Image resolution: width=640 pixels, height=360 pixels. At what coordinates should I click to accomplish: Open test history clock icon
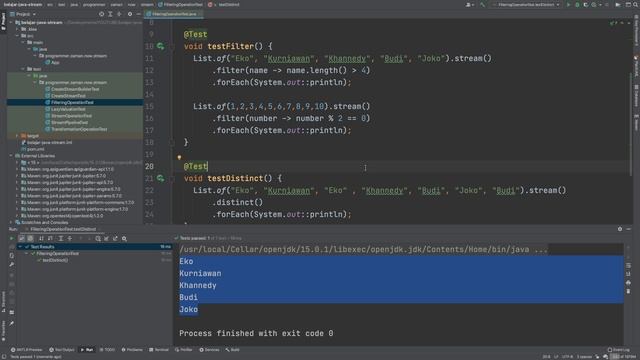click(x=98, y=238)
